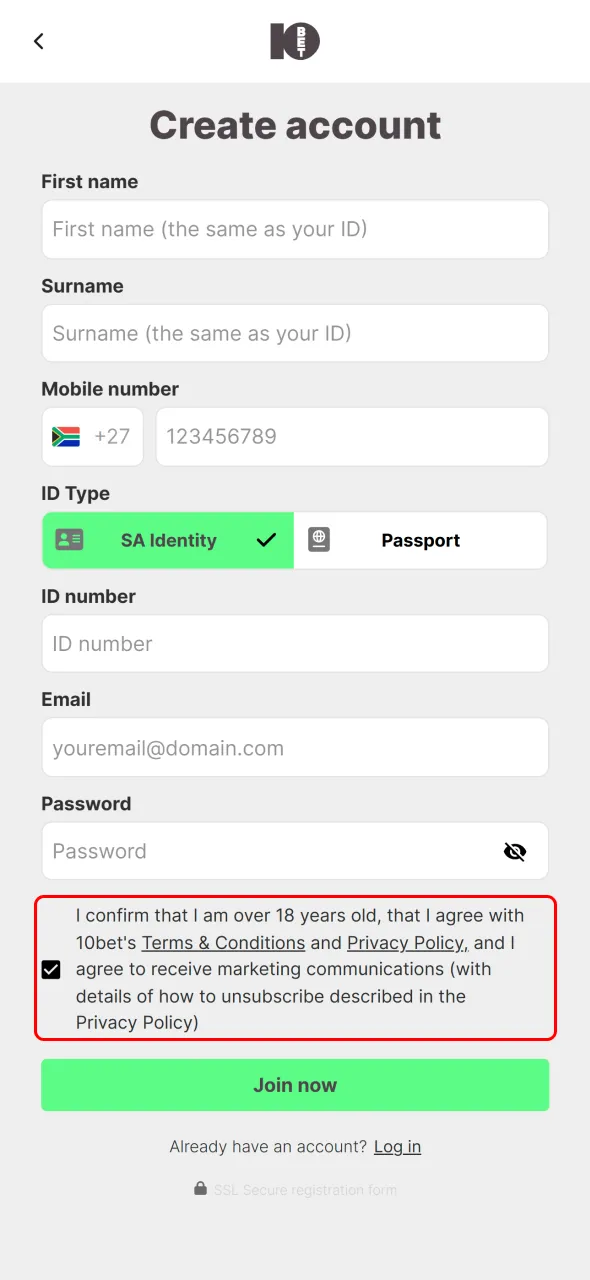Open the Terms & Conditions link
This screenshot has height=1280, width=590.
point(223,942)
